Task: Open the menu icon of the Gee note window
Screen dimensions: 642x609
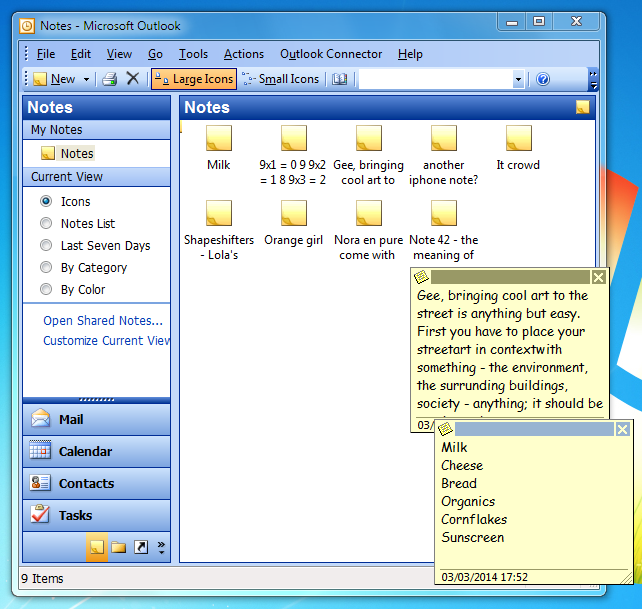Action: click(421, 277)
